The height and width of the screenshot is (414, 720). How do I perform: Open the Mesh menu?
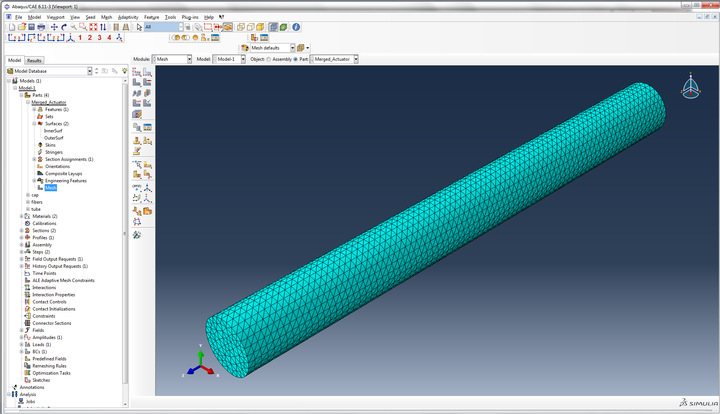pos(107,17)
